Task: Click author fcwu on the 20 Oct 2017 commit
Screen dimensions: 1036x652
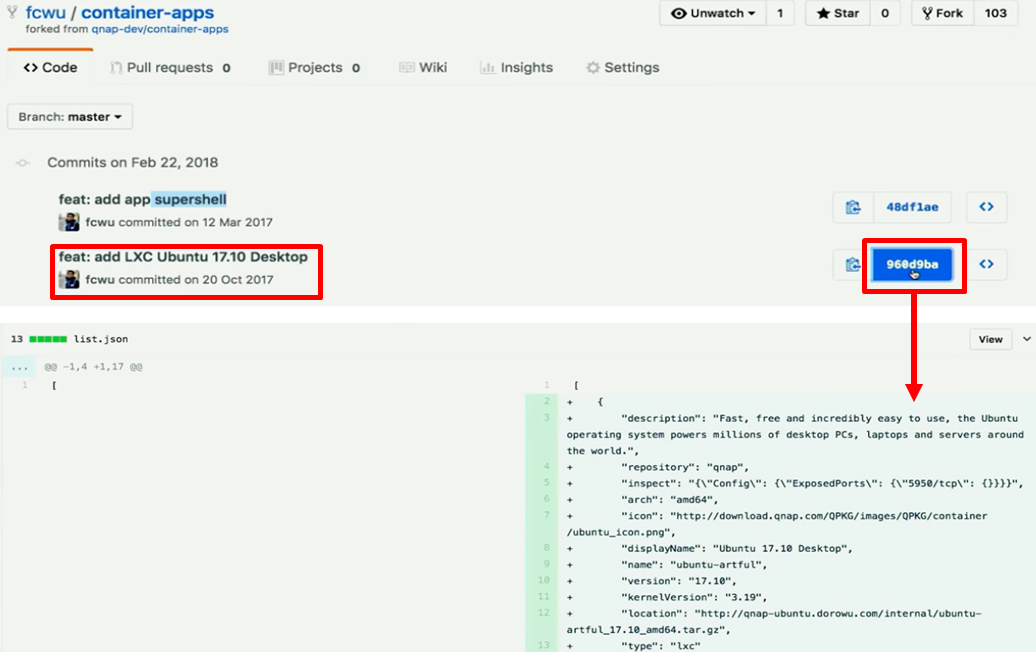Action: tap(100, 279)
